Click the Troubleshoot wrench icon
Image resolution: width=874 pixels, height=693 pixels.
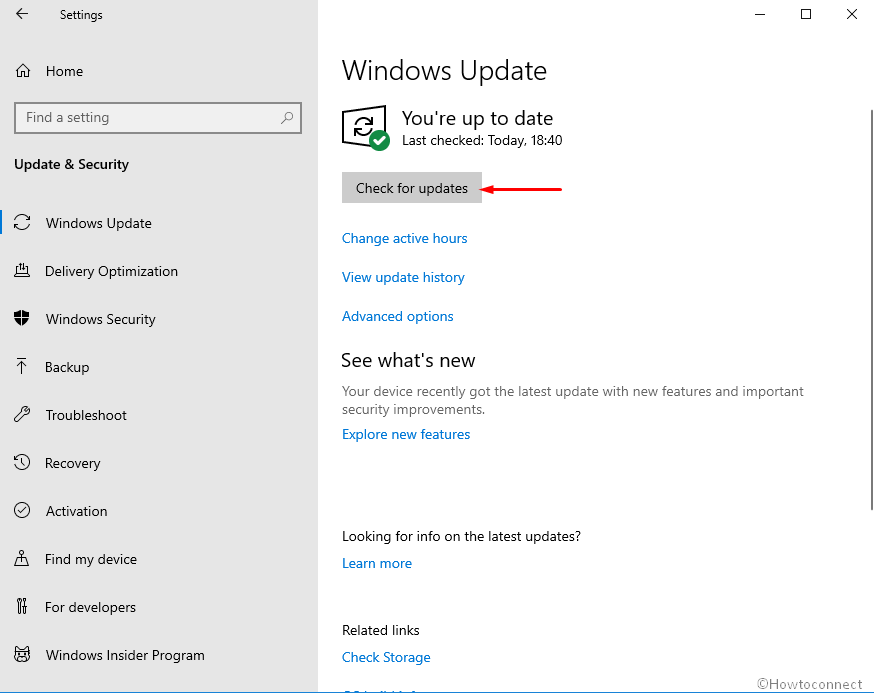click(22, 414)
